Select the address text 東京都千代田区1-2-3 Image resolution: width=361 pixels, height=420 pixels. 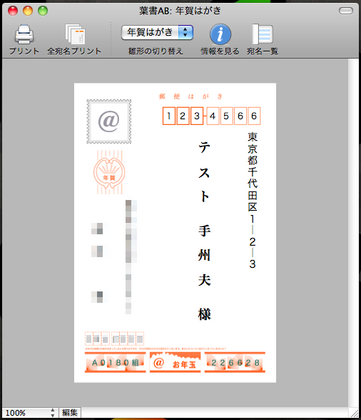click(x=253, y=201)
